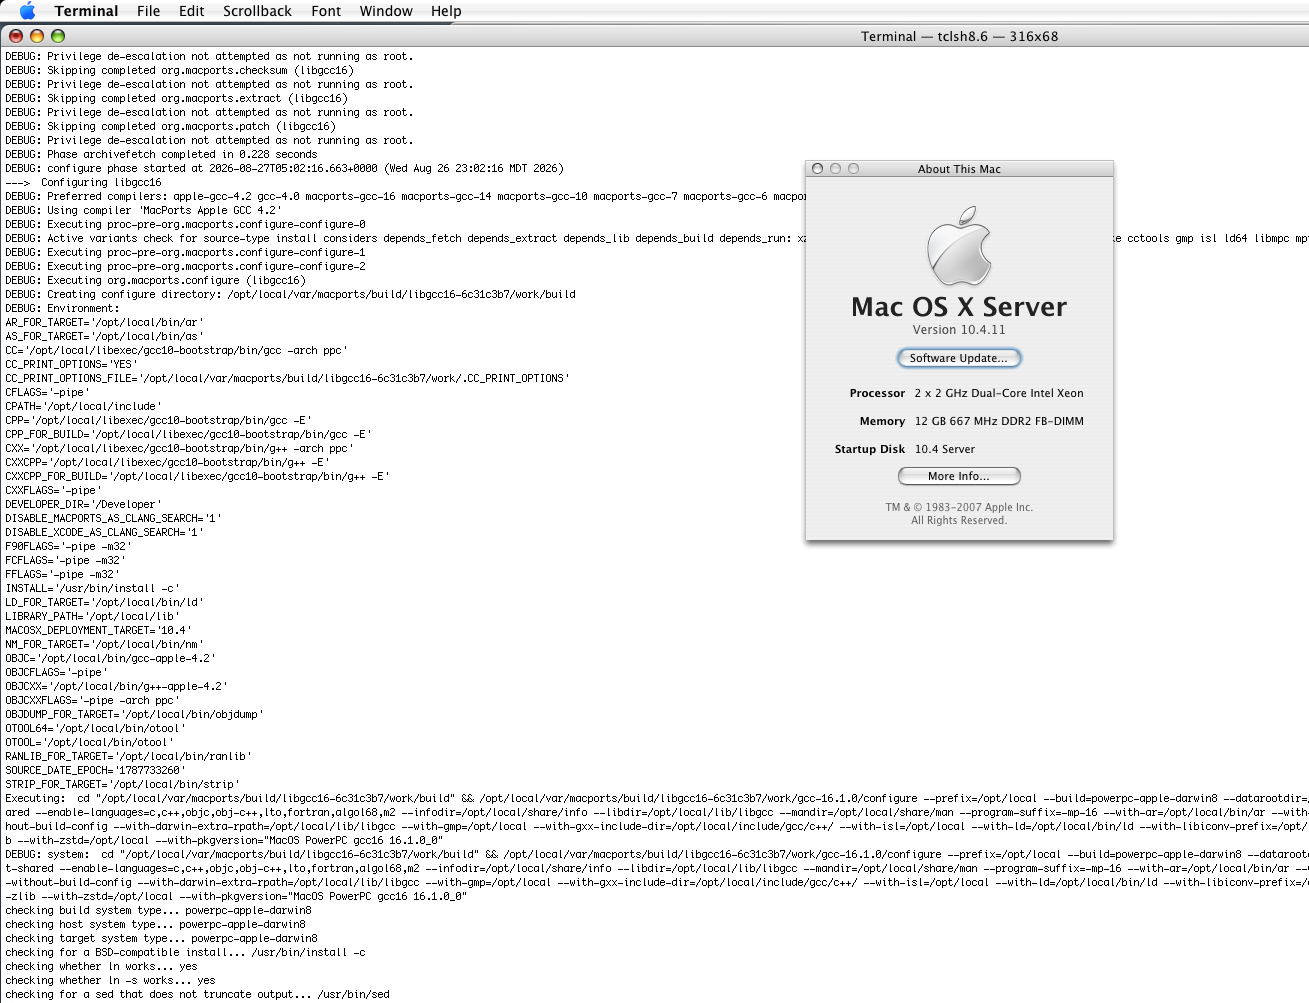Click the More Info... button
The width and height of the screenshot is (1309, 1003).
(959, 476)
